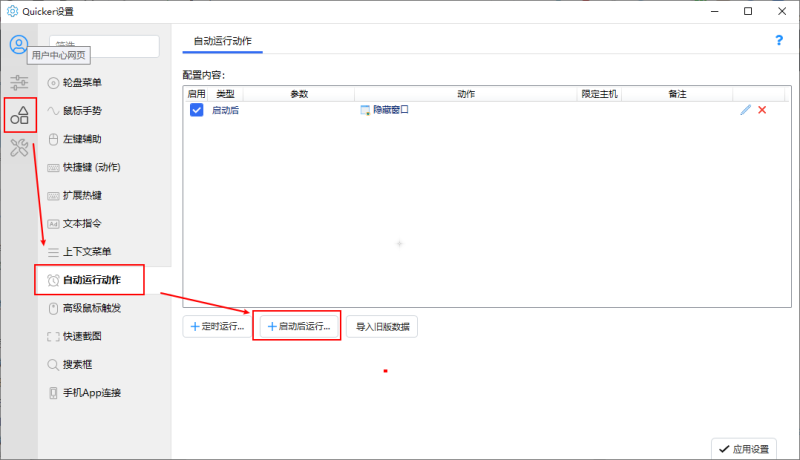Select the 自动运行动作 tab header
This screenshot has height=460, width=800.
pyautogui.click(x=222, y=41)
